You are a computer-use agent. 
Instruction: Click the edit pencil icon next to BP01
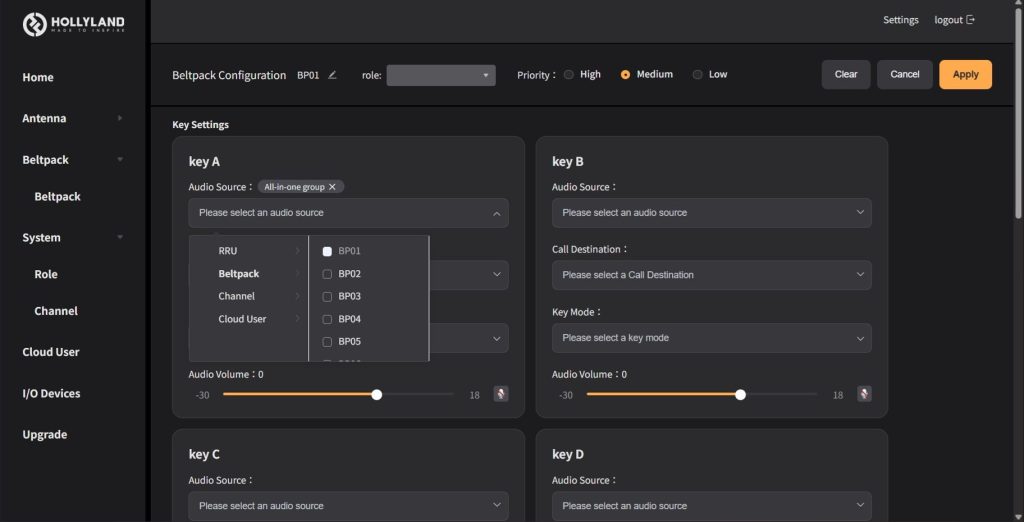[332, 75]
